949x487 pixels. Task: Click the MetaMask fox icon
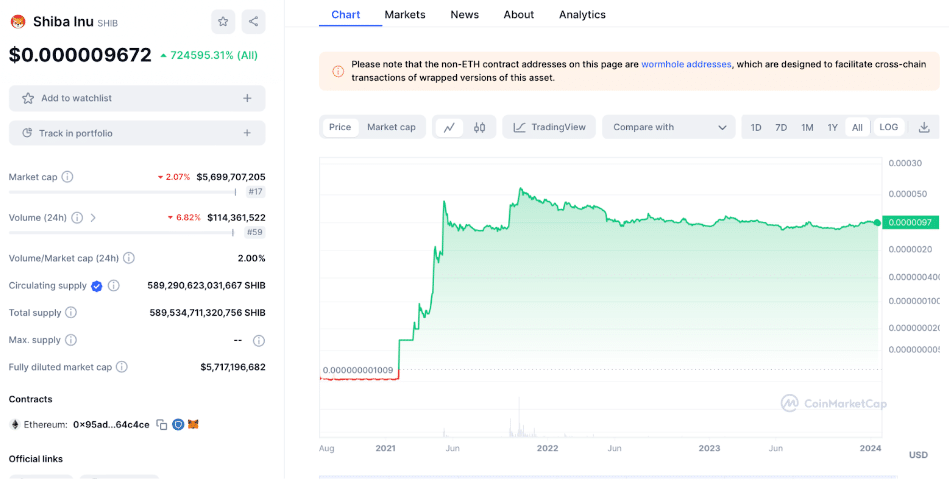[x=193, y=425]
